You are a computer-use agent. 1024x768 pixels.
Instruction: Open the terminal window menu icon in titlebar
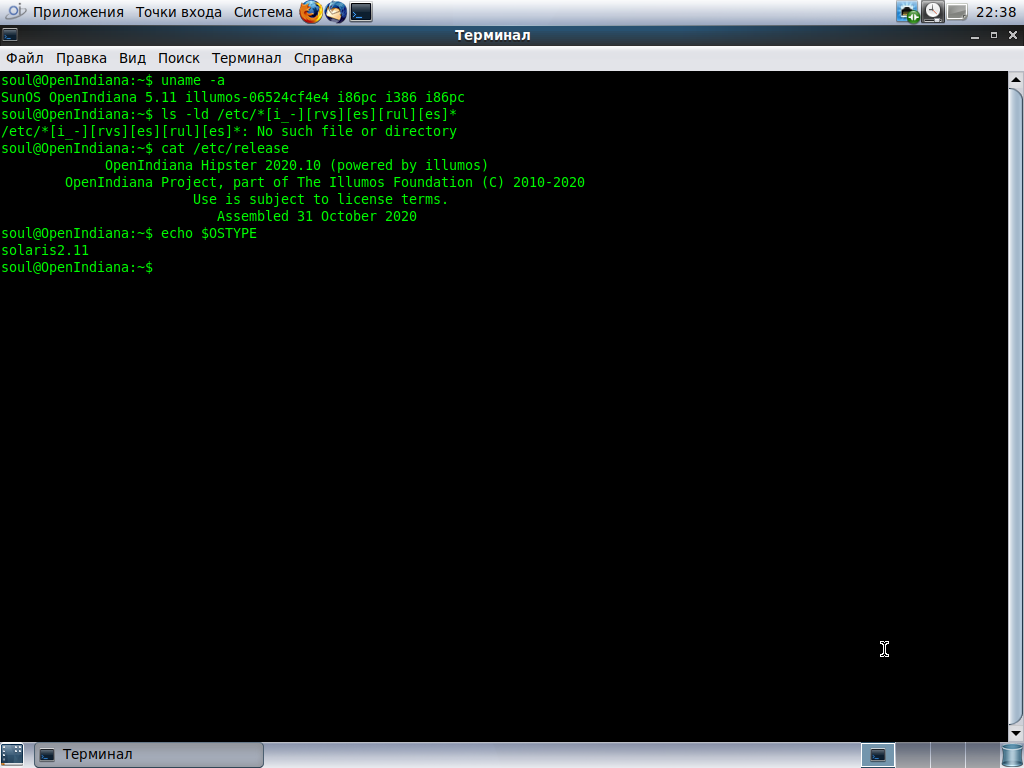(x=10, y=35)
